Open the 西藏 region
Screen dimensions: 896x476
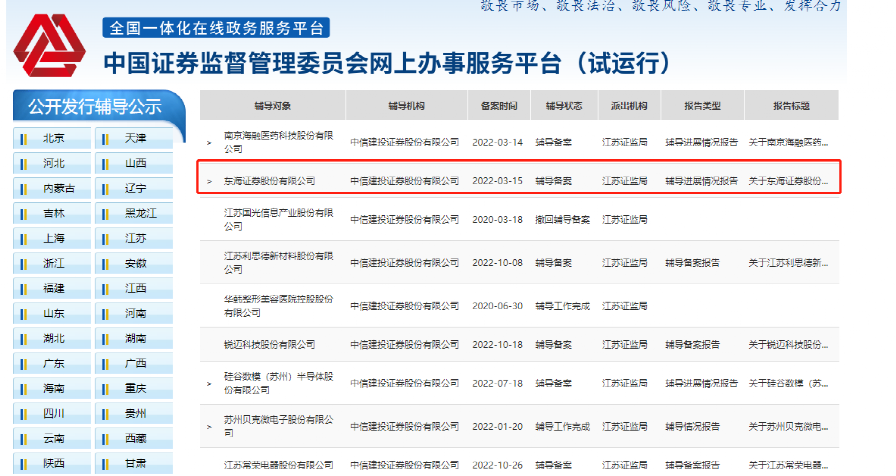134,439
